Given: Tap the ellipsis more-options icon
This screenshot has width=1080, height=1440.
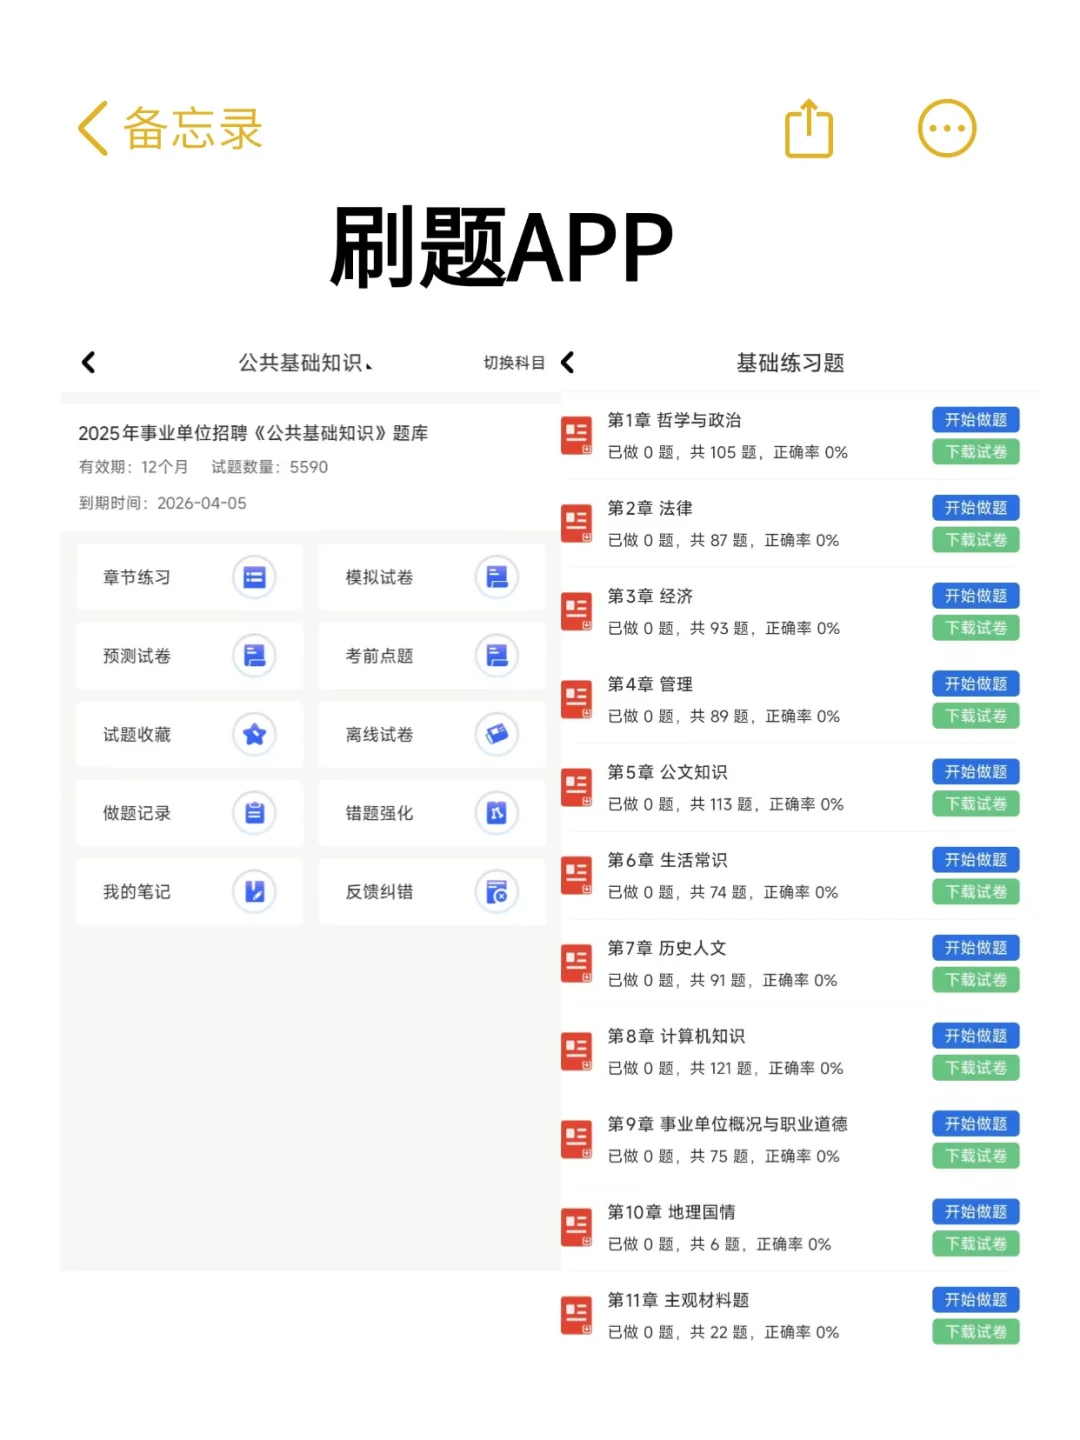Looking at the screenshot, I should coord(946,128).
